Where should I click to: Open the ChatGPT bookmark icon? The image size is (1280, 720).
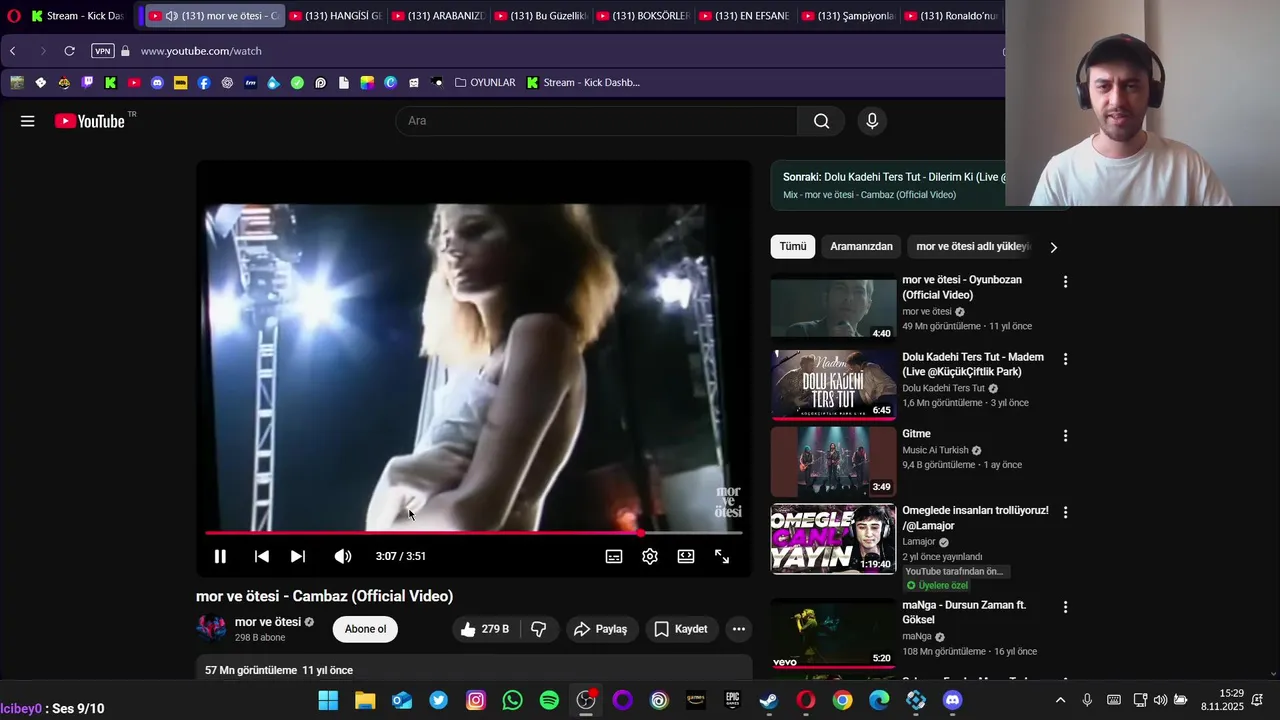(x=227, y=83)
